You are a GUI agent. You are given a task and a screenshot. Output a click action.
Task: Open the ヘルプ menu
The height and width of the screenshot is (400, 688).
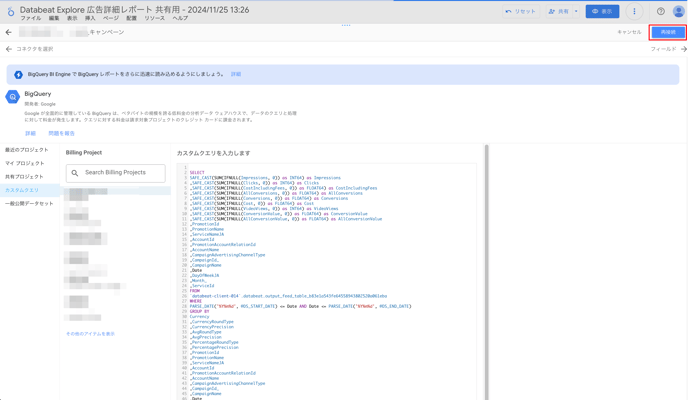180,18
